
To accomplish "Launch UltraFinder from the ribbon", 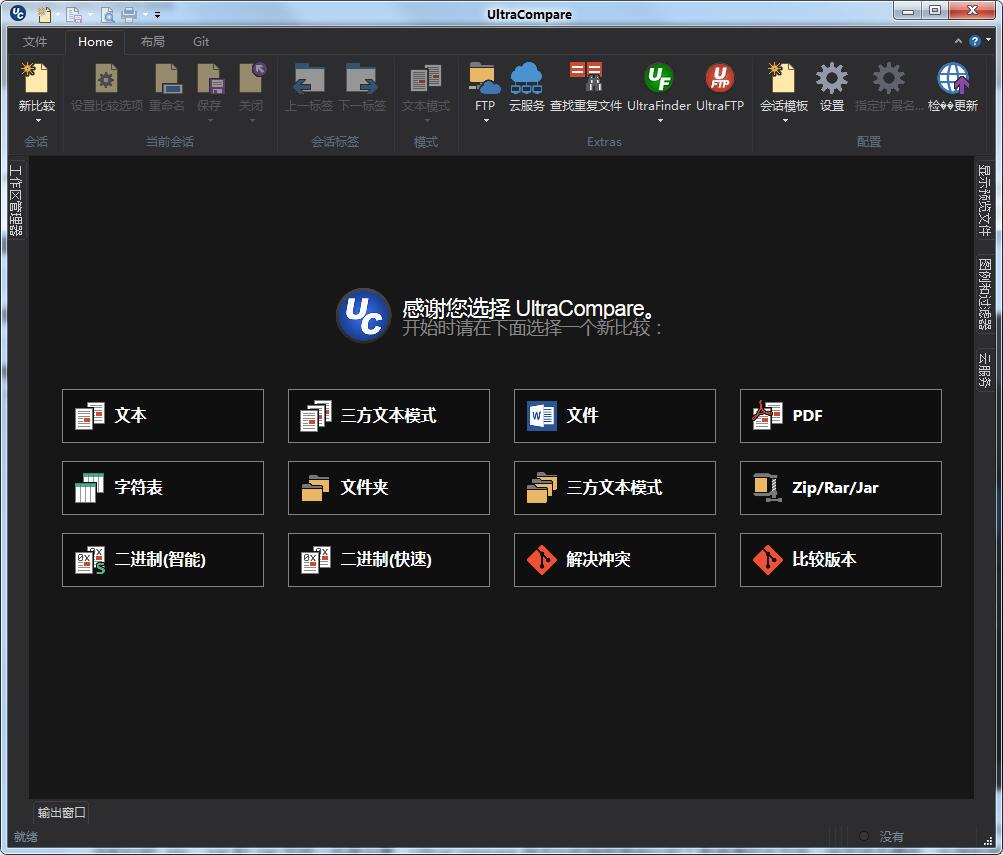I will pos(659,79).
